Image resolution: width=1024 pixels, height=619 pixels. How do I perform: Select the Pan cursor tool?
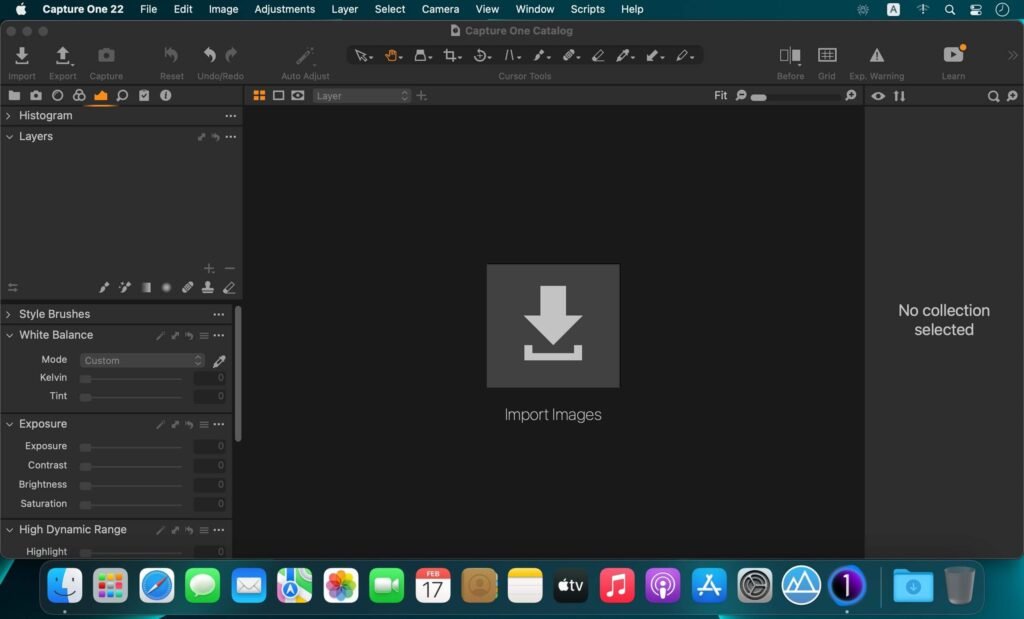392,55
